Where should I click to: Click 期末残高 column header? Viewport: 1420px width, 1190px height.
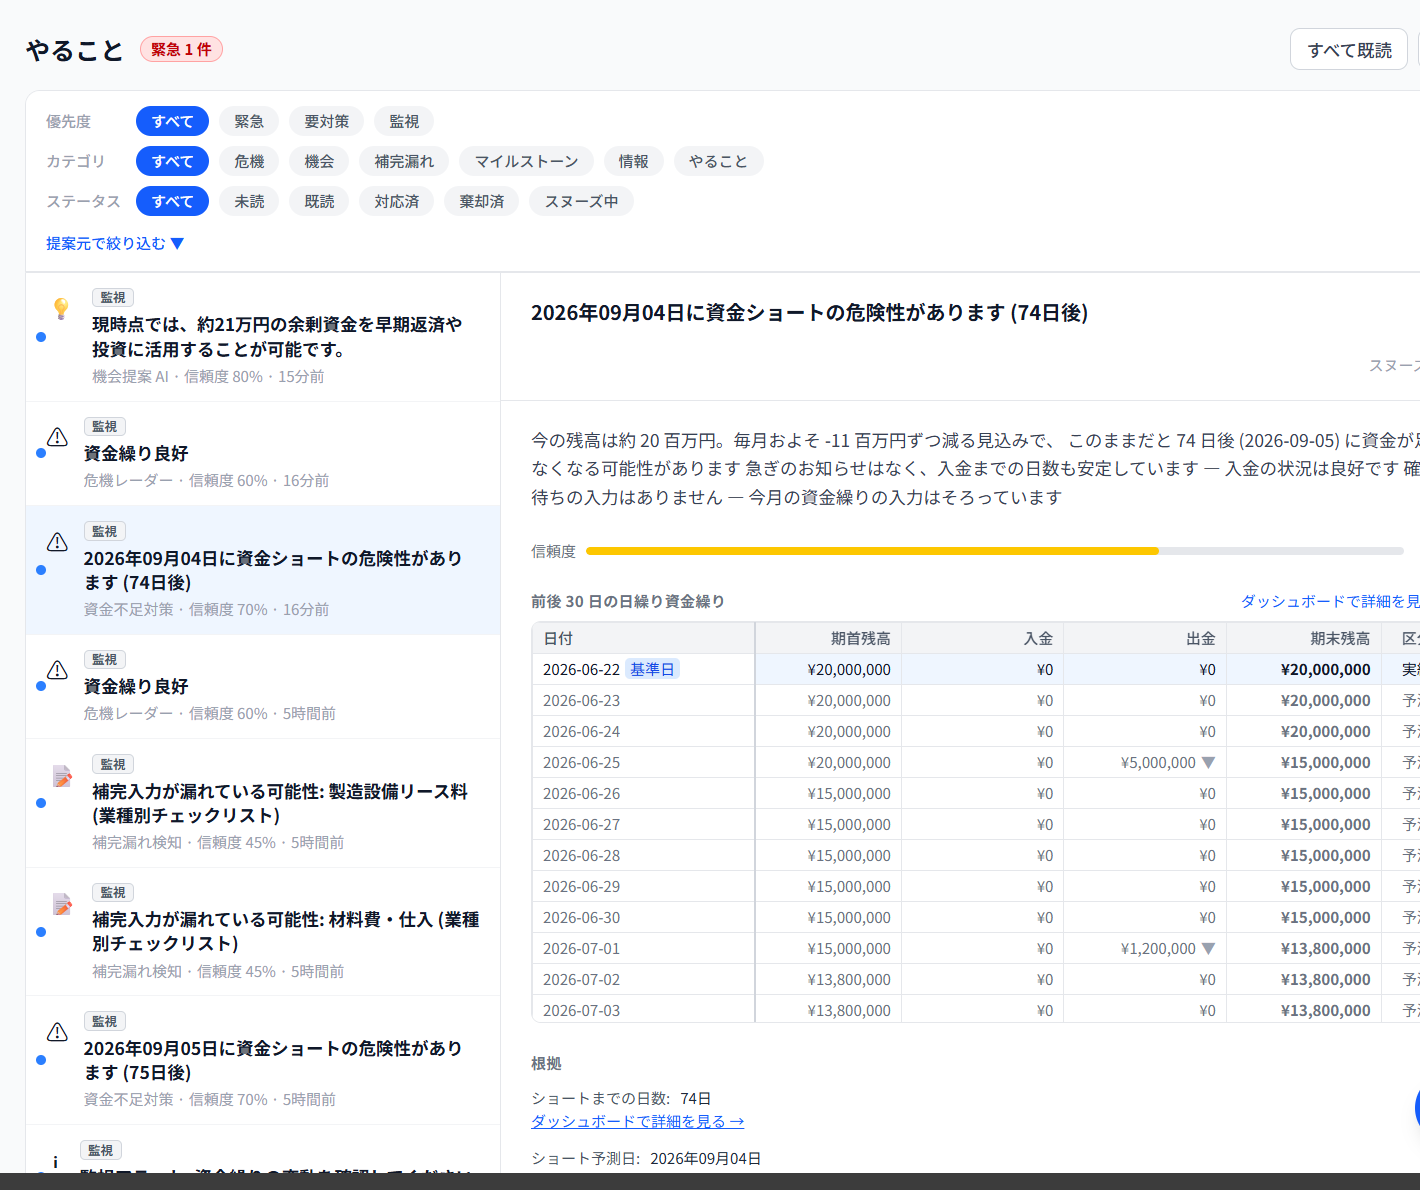[1304, 638]
